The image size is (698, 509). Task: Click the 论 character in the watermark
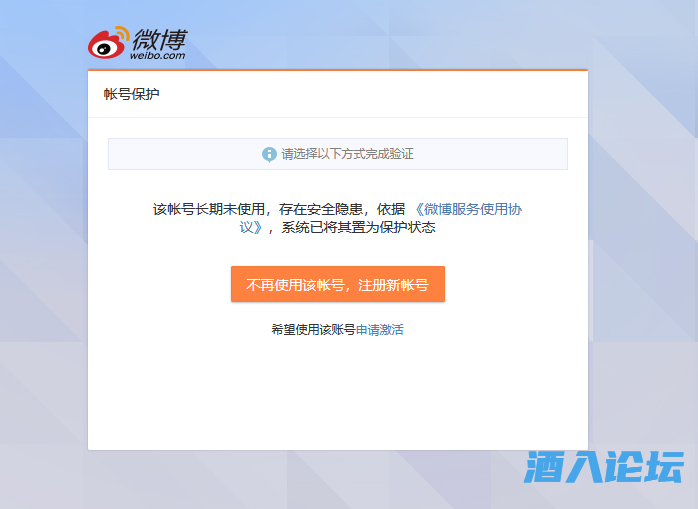624,467
